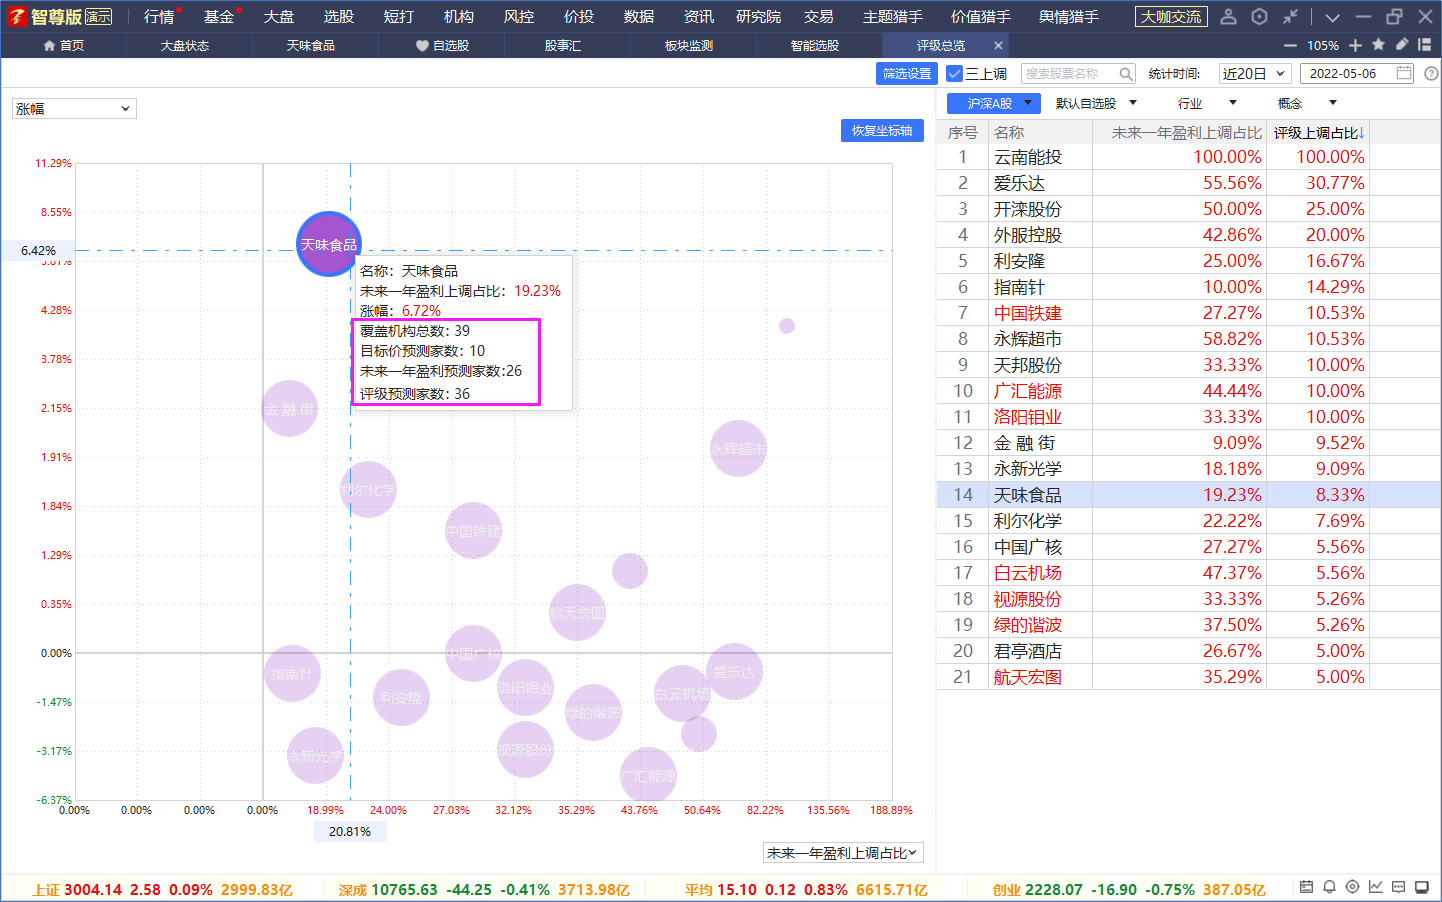Expand the 涨幅 dropdown above the chart
This screenshot has height=902, width=1442.
click(74, 108)
